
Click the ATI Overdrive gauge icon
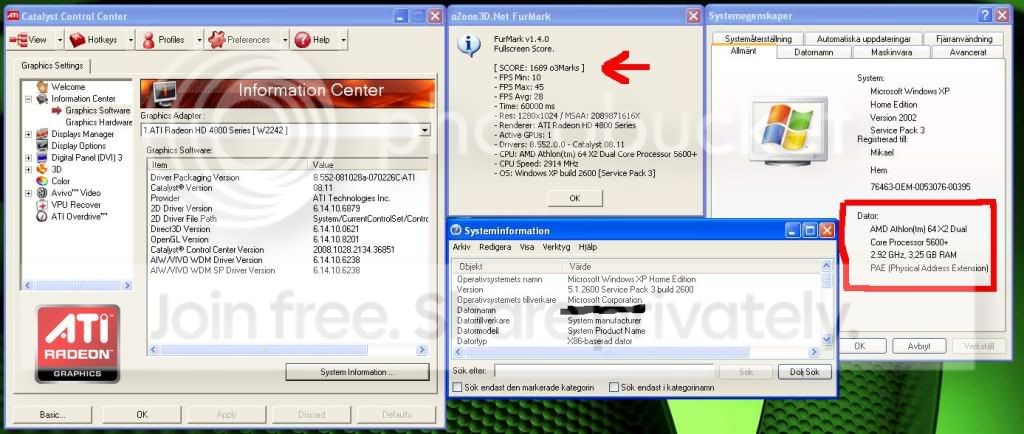click(42, 216)
